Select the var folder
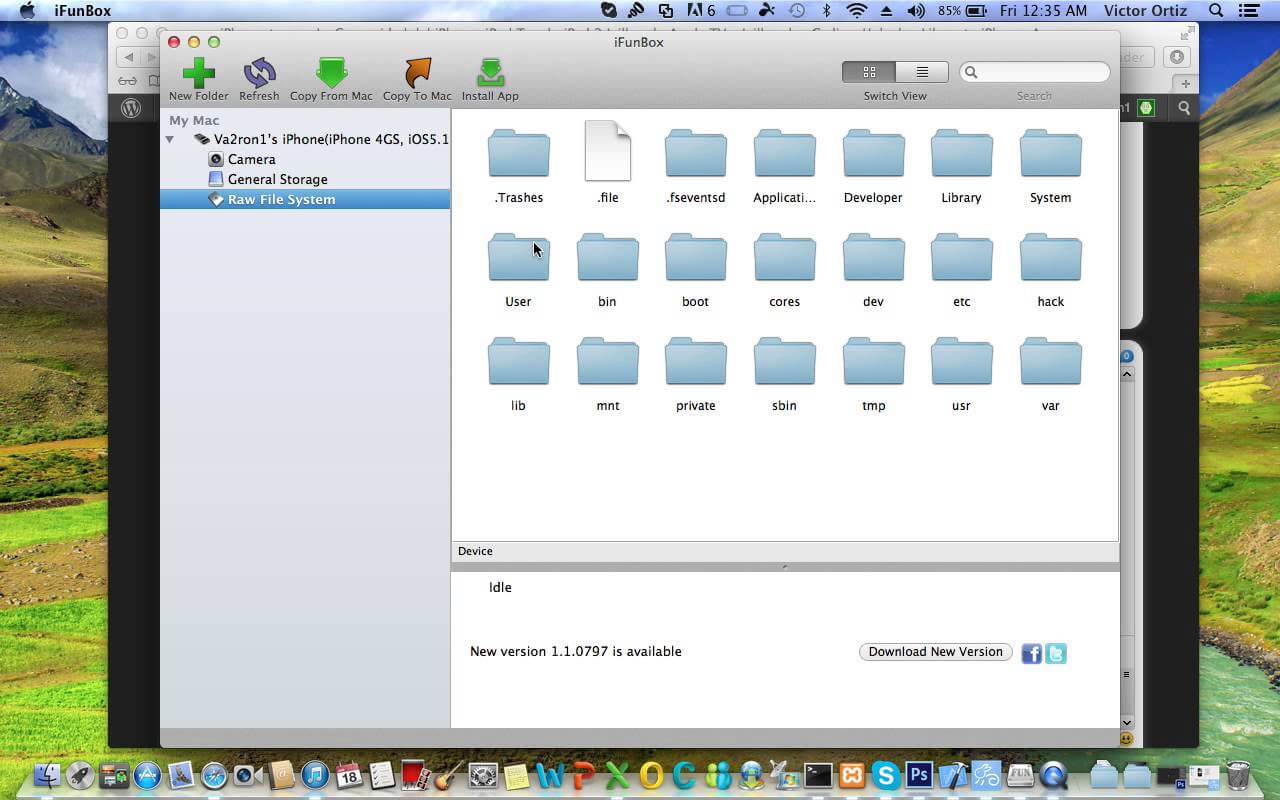 (1050, 362)
